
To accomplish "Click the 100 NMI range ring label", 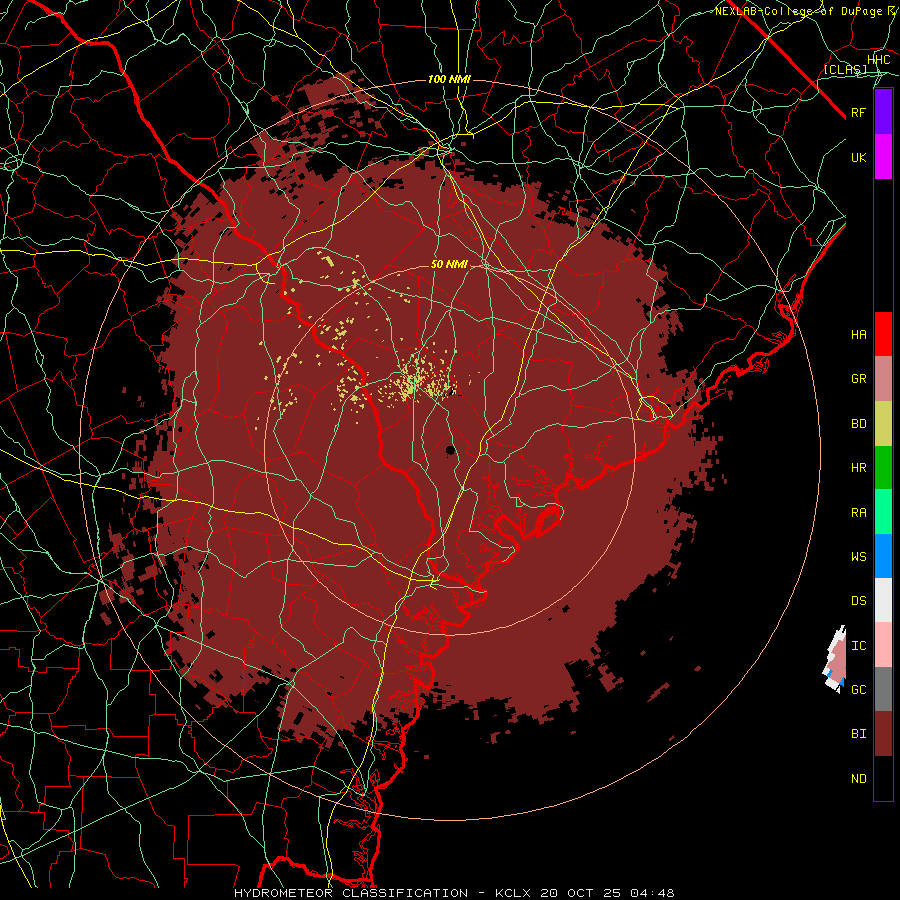I will [x=449, y=79].
